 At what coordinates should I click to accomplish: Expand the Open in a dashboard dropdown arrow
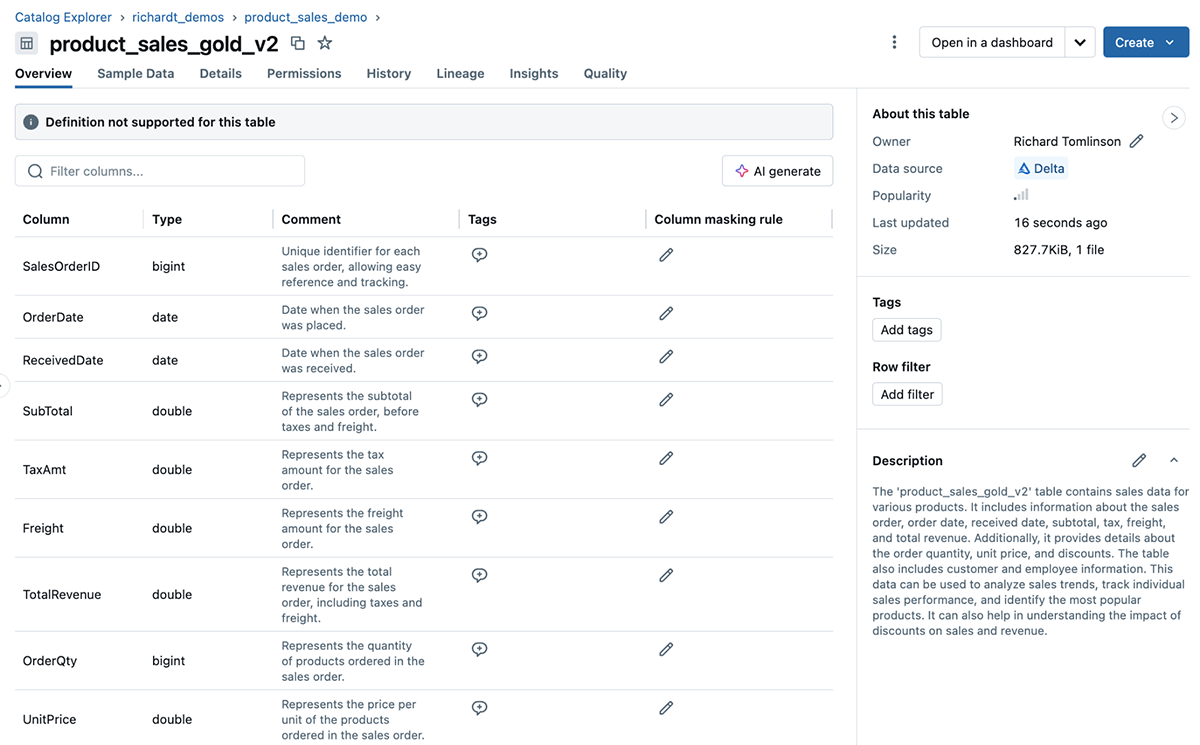click(x=1079, y=42)
